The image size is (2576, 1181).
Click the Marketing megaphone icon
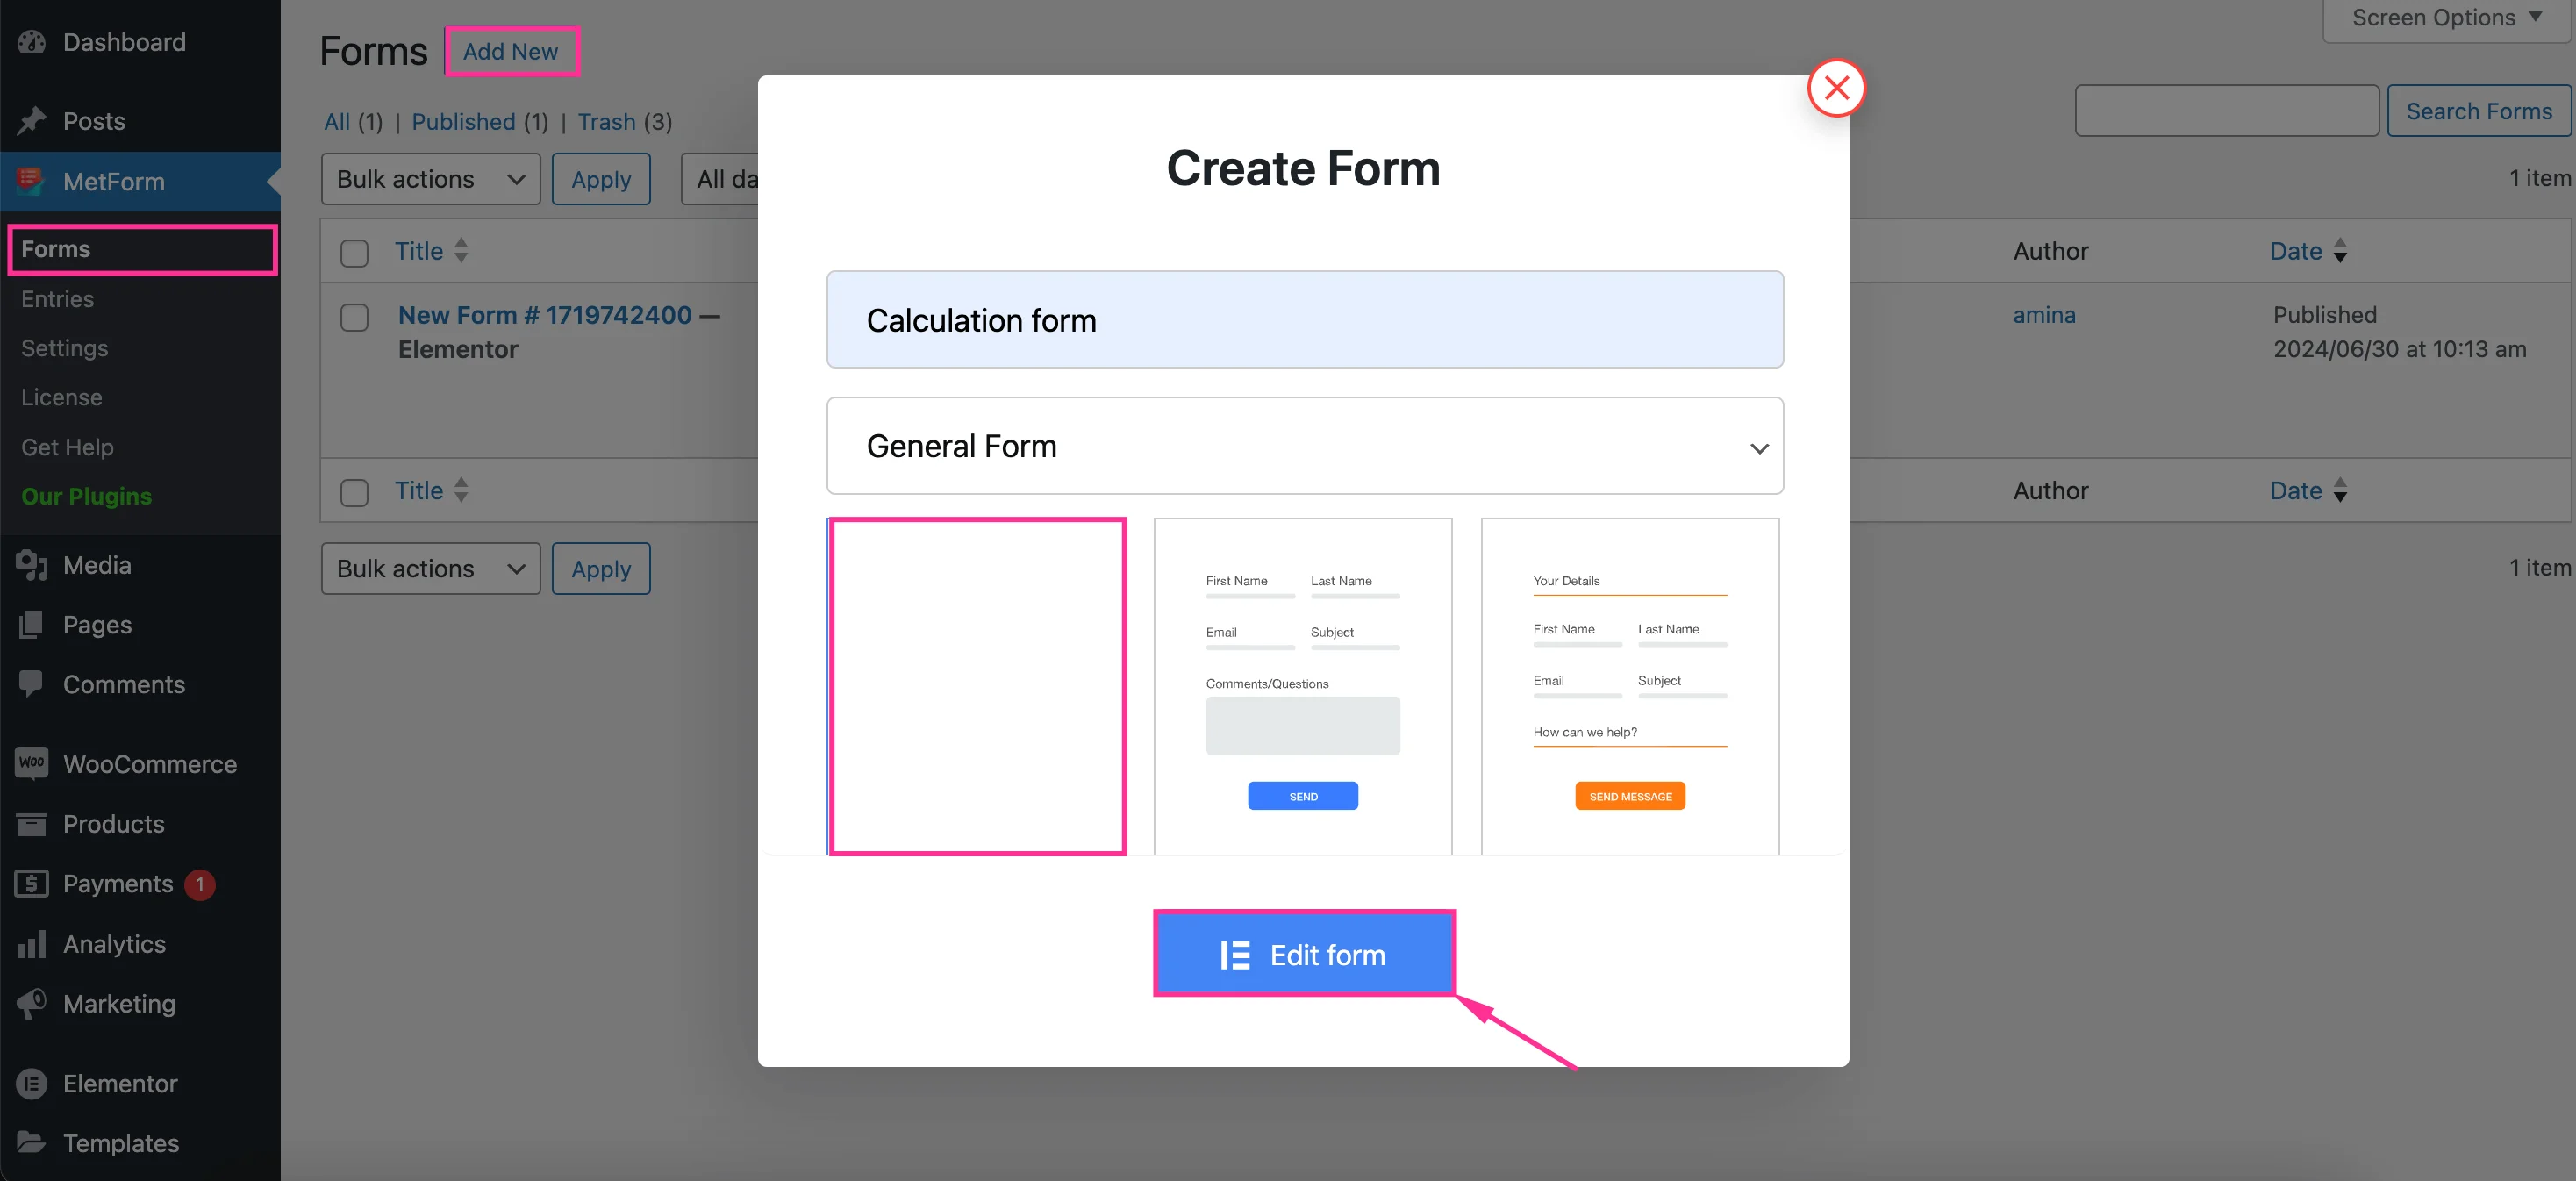click(32, 1003)
